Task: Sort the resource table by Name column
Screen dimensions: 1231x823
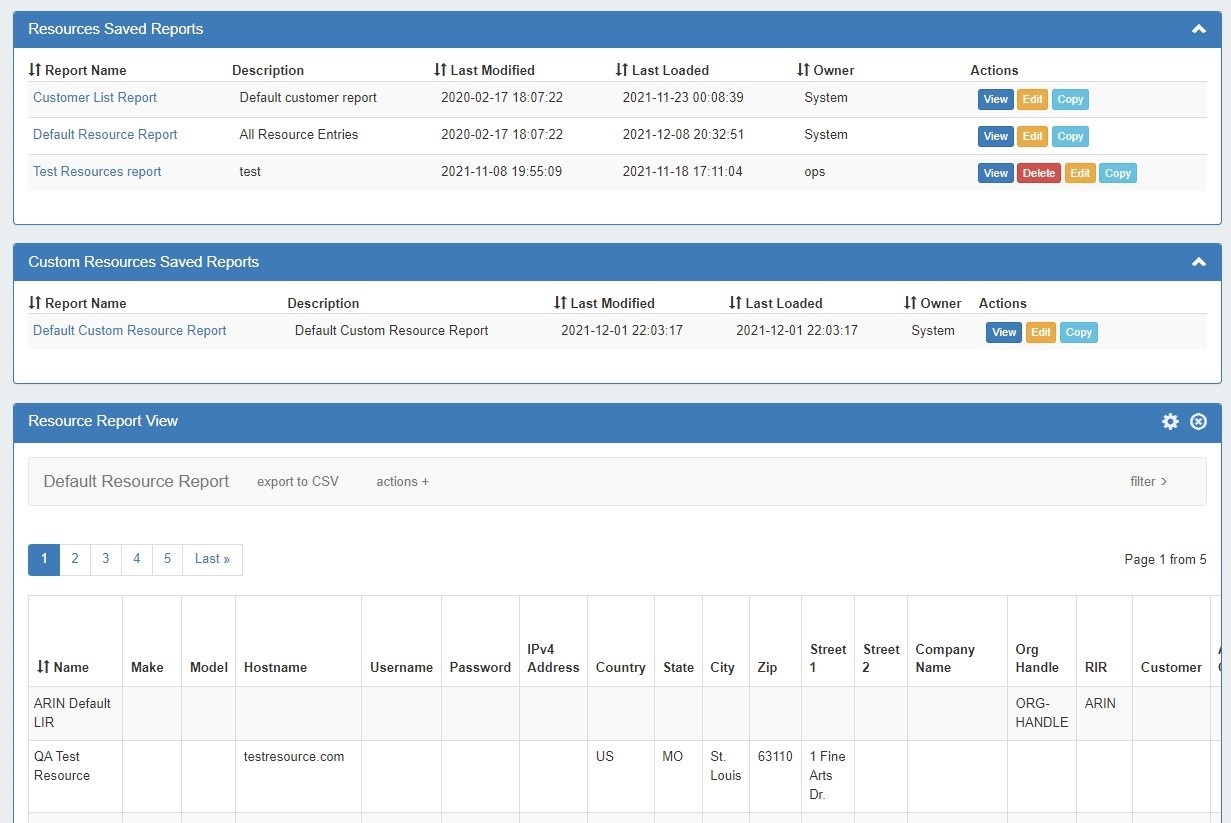Action: click(63, 667)
